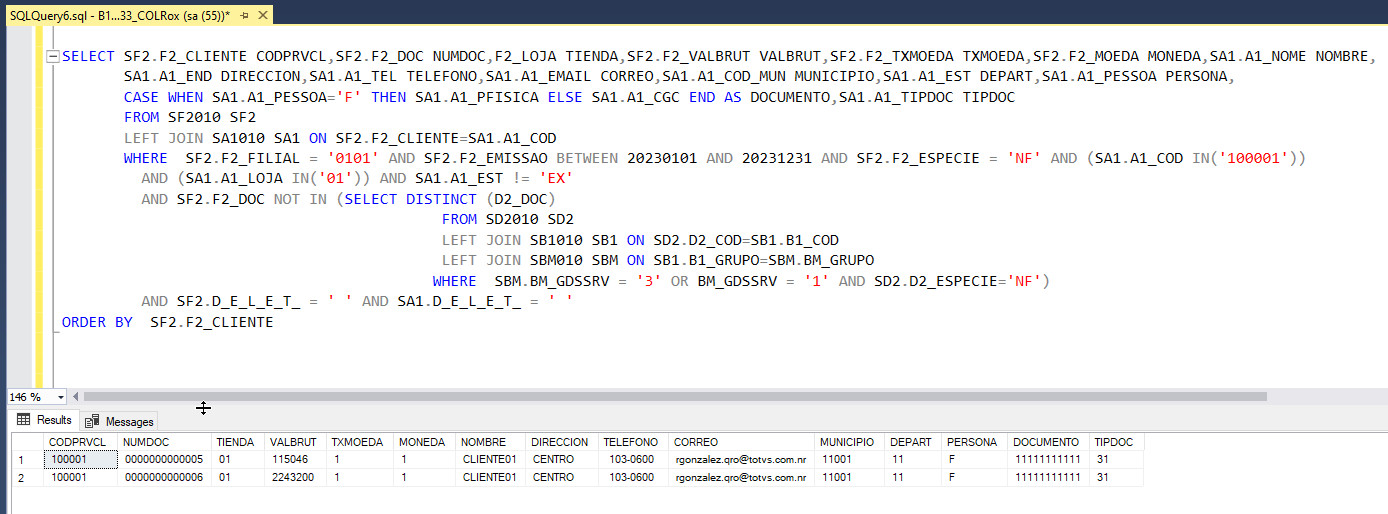Click PERSONA value F in row 1
Image resolution: width=1388 pixels, height=514 pixels.
975,460
